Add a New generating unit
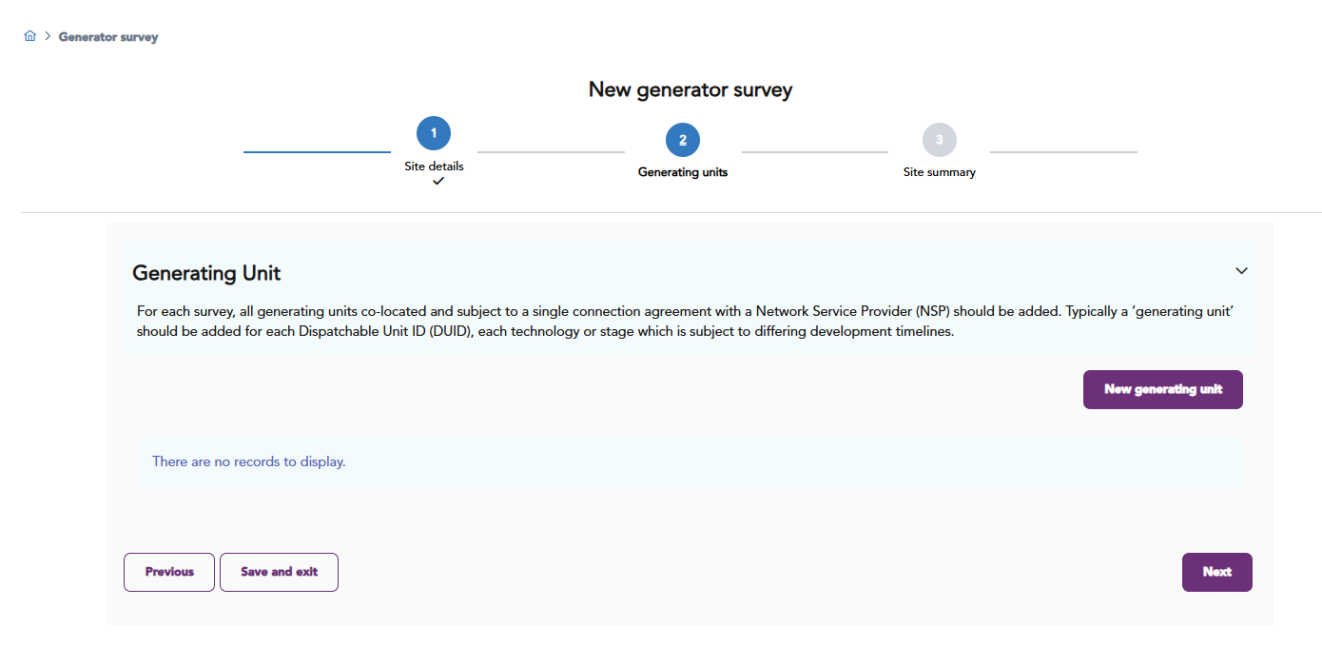 coord(1162,390)
